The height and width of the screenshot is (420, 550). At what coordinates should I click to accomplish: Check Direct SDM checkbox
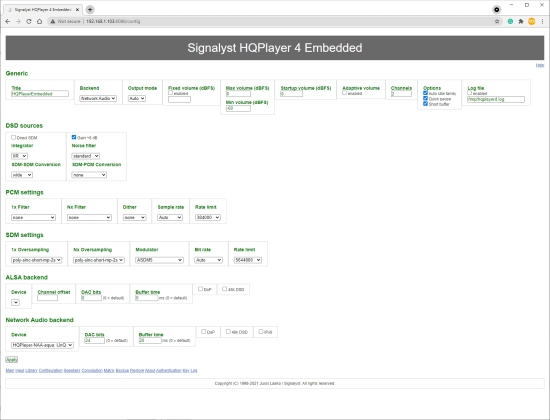coord(14,137)
